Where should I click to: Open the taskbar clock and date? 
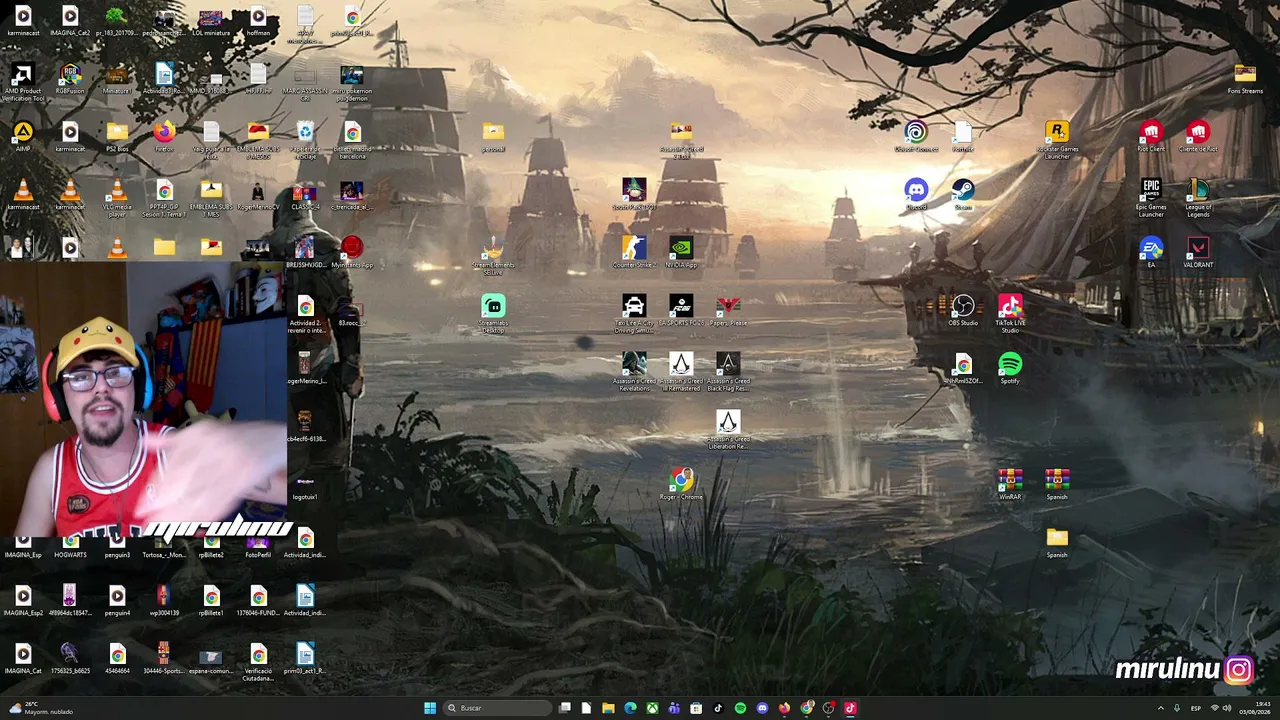click(x=1255, y=708)
